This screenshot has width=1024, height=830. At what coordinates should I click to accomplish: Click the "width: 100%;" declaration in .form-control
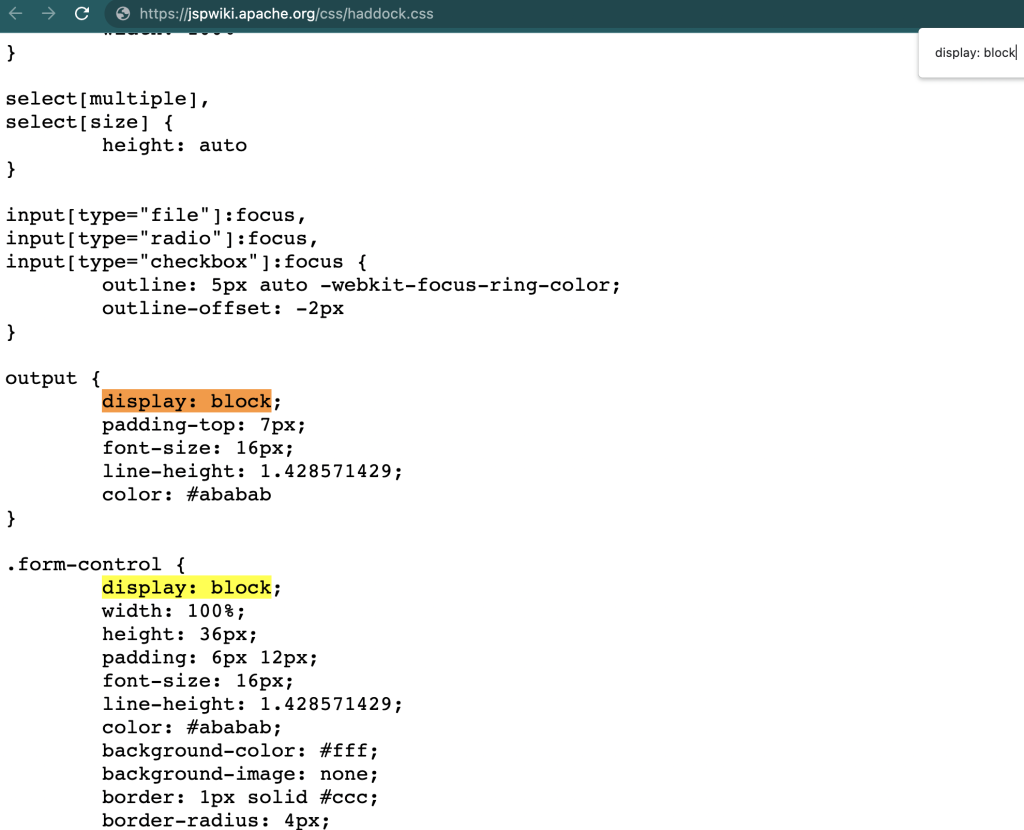174,611
